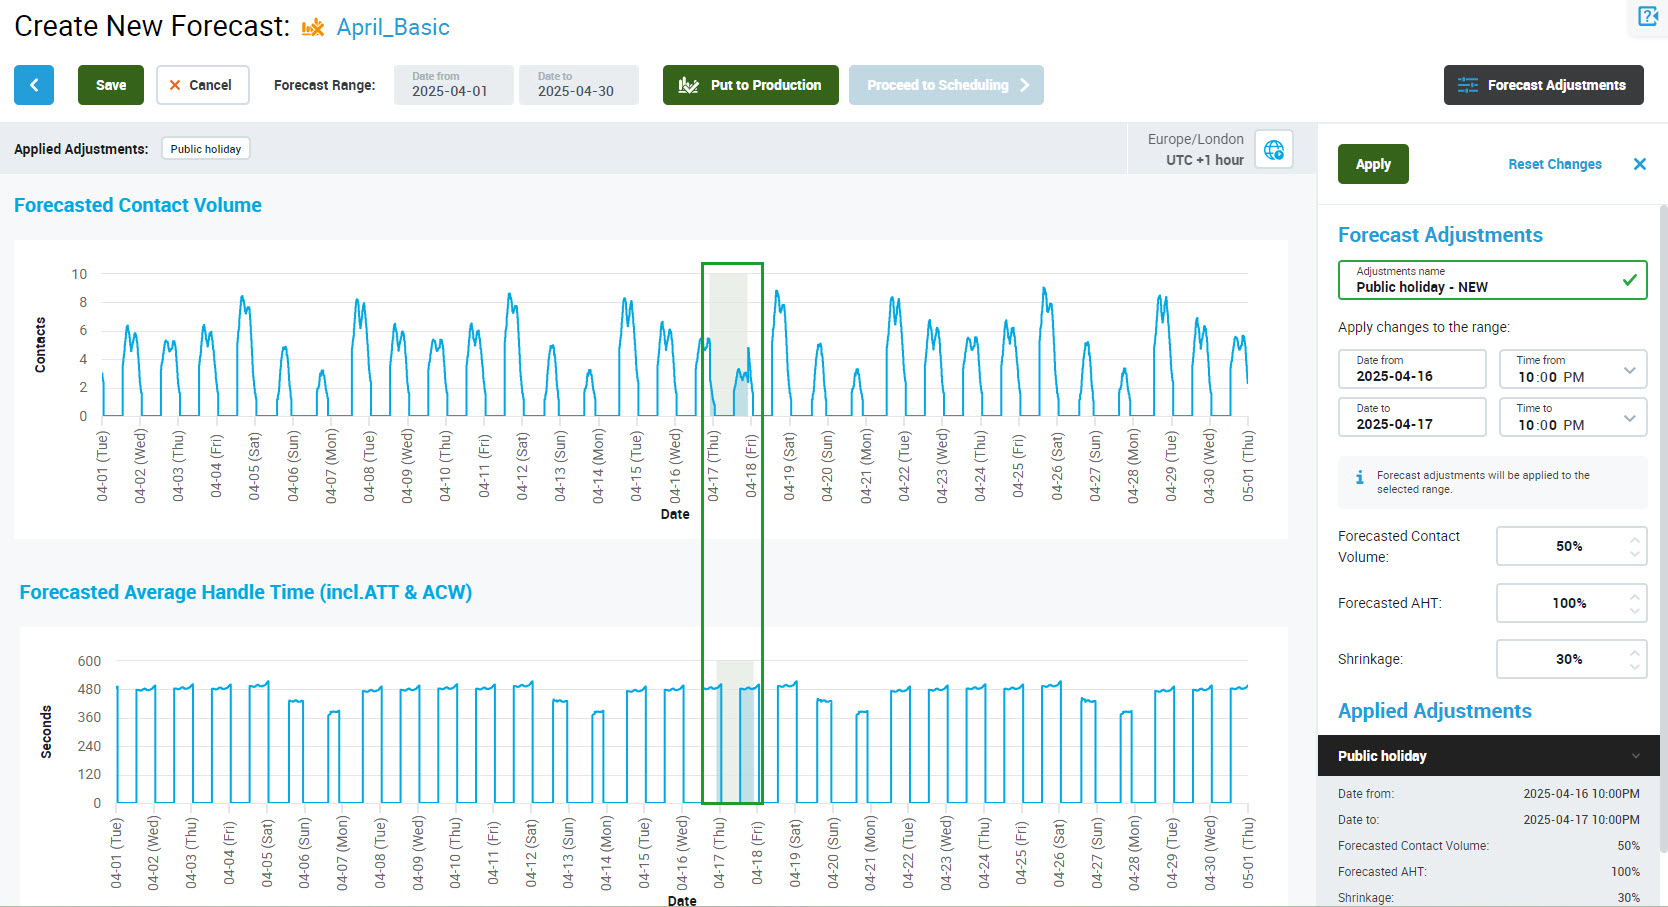Close the Forecast Adjustments panel
The width and height of the screenshot is (1668, 907).
1639,164
